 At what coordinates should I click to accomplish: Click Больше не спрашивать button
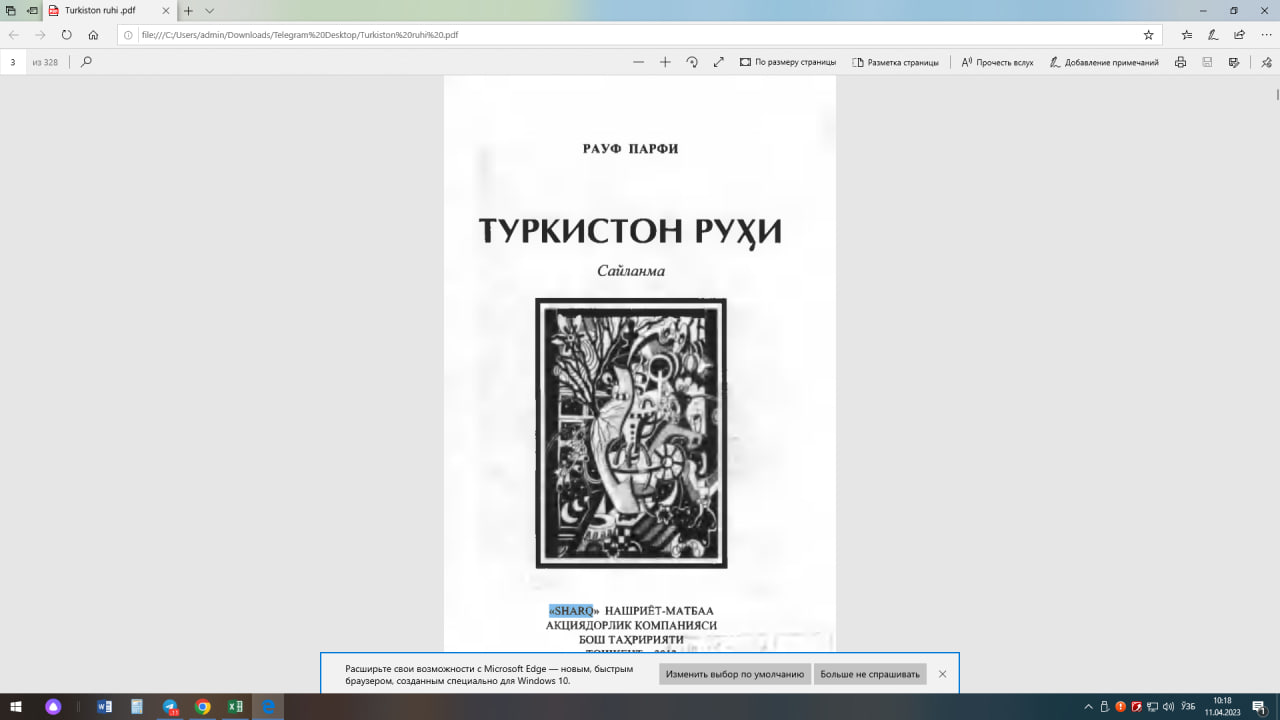pyautogui.click(x=870, y=674)
